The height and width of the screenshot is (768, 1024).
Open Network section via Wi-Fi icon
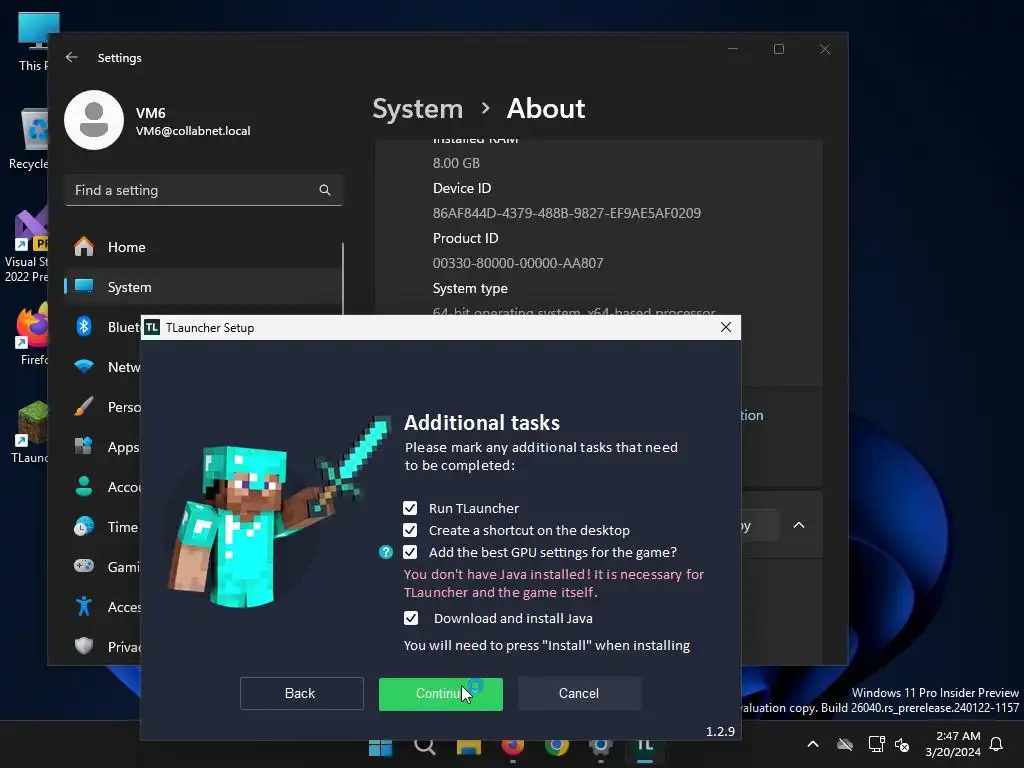pyautogui.click(x=84, y=366)
